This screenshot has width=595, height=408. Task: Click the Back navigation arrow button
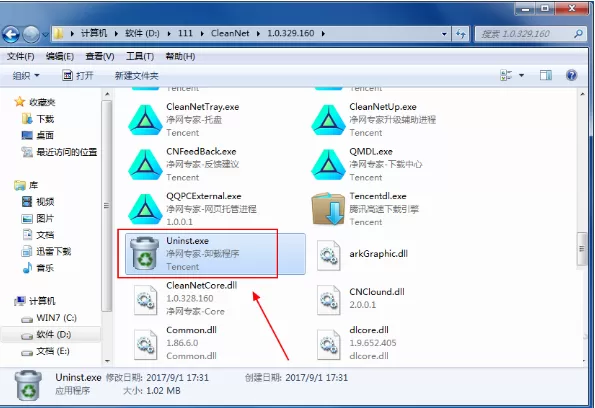[11, 35]
